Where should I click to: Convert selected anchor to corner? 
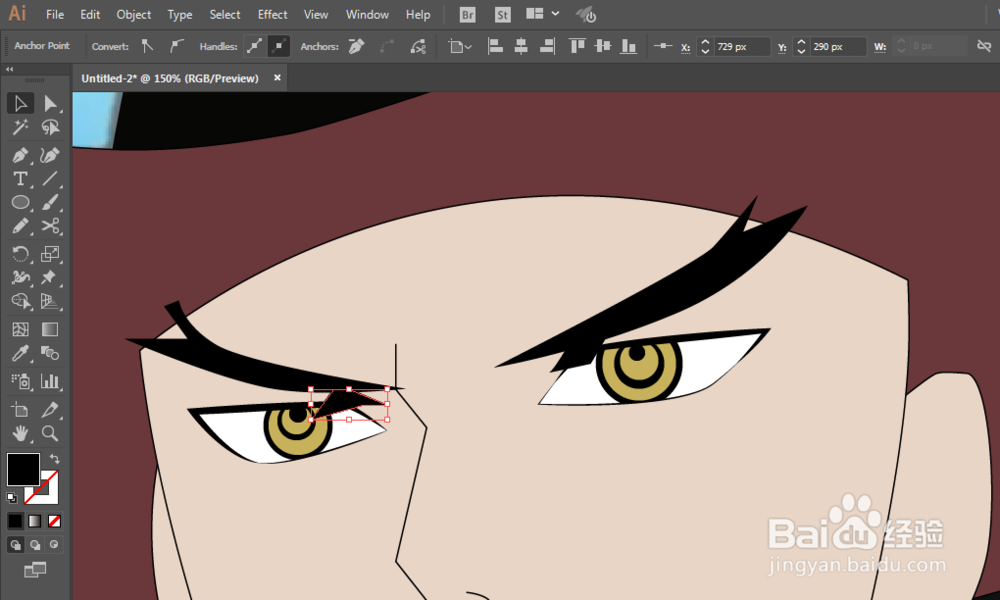coord(148,46)
